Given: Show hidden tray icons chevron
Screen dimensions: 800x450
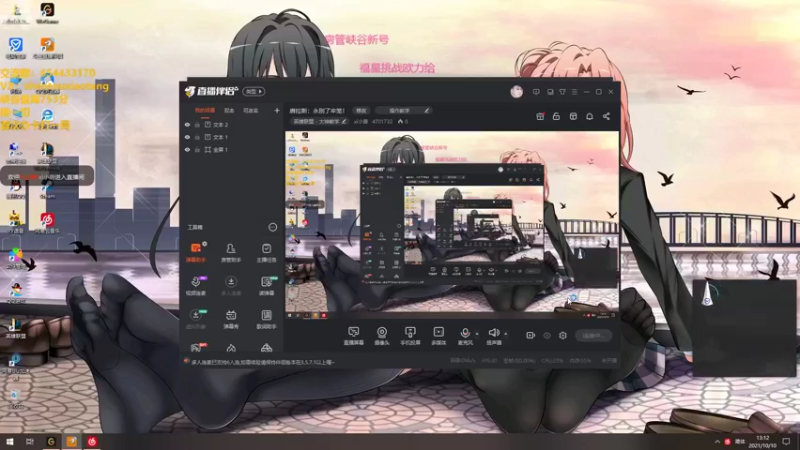Looking at the screenshot, I should click(x=717, y=441).
